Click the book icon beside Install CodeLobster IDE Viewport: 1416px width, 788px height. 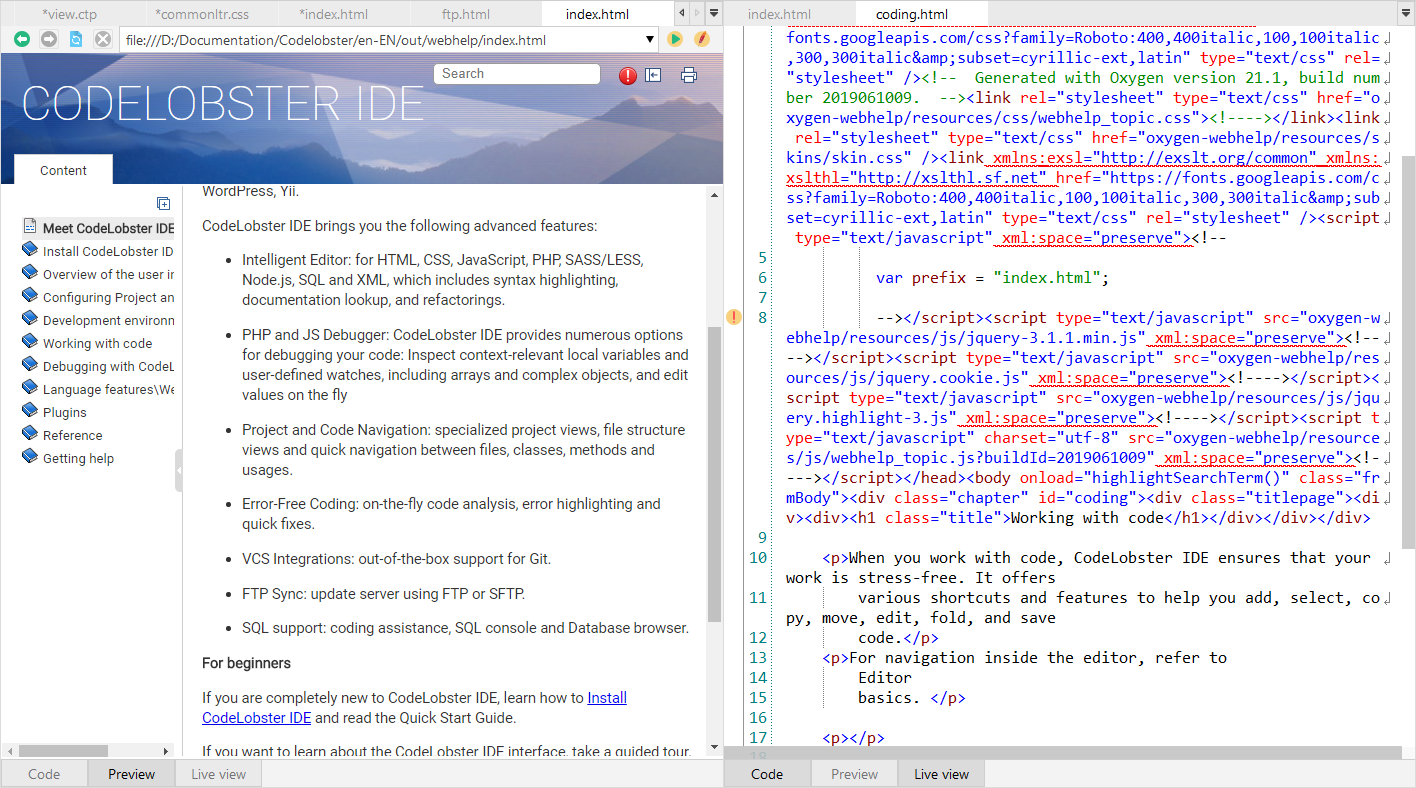(30, 250)
